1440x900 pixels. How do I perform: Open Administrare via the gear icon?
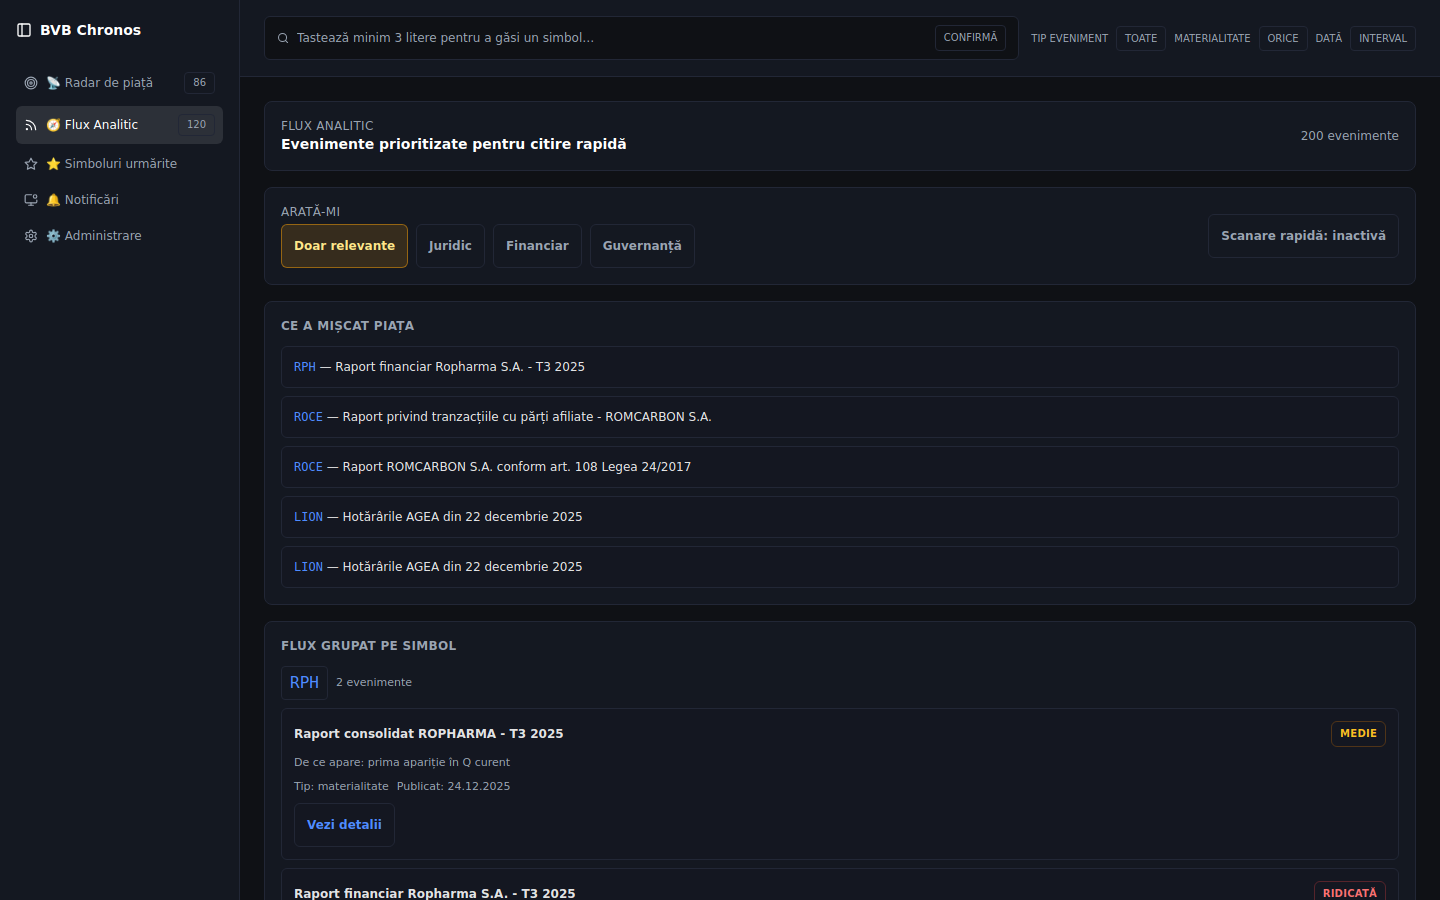(x=30, y=235)
